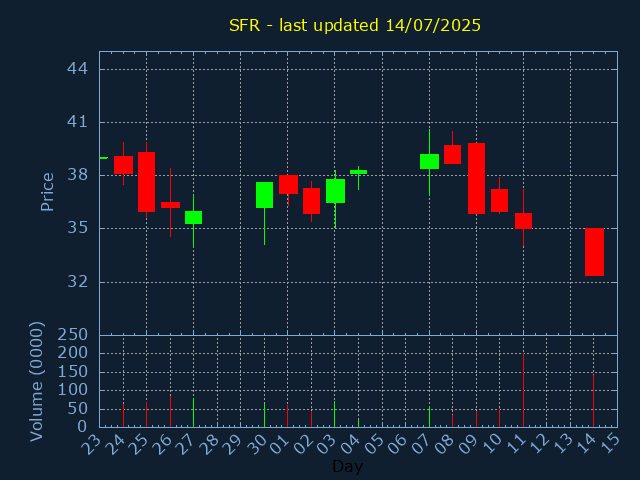Click the red volume bar on day 24

tap(123, 416)
